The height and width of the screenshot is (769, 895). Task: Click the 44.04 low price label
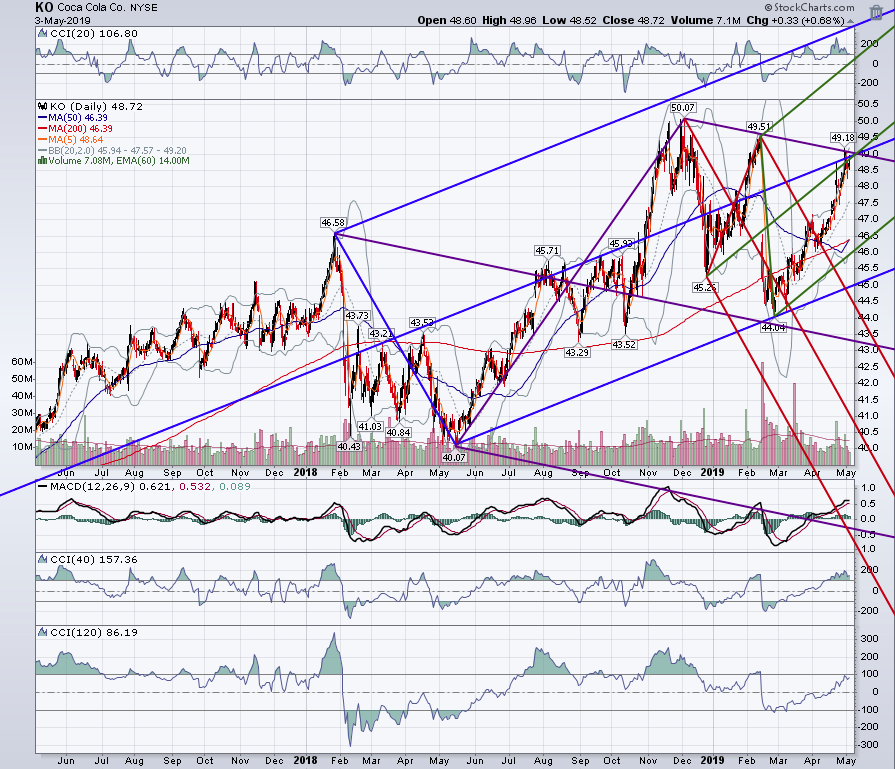click(x=773, y=328)
